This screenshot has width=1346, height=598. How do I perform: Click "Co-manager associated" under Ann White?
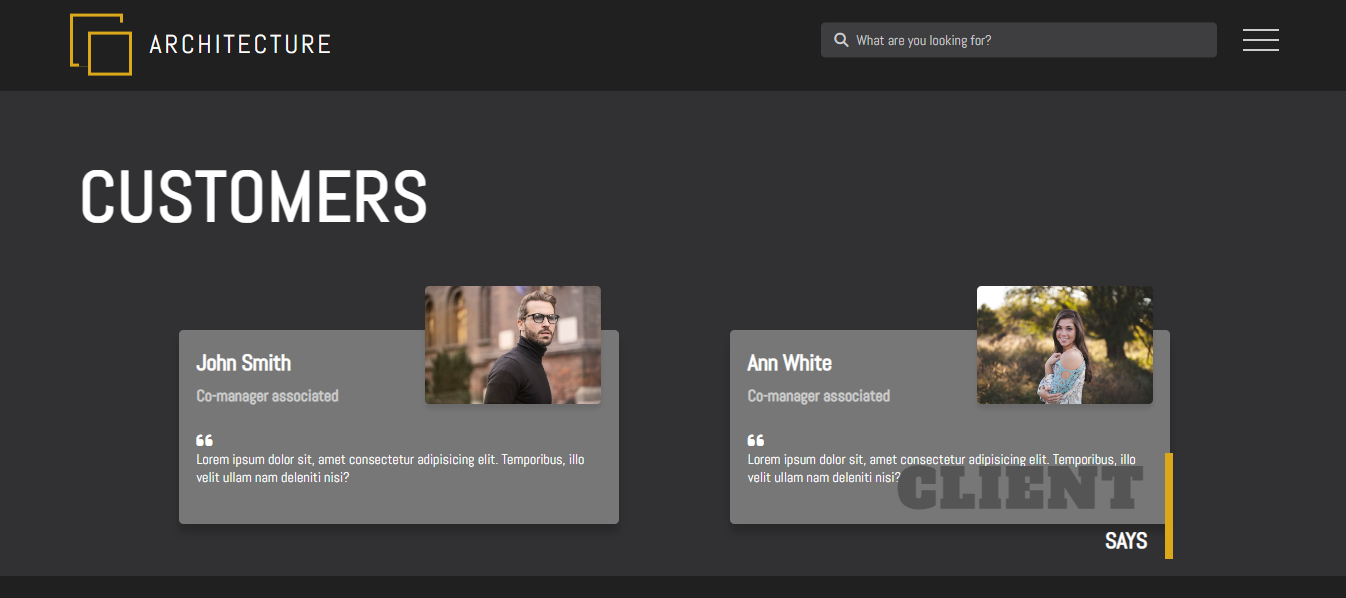(818, 396)
